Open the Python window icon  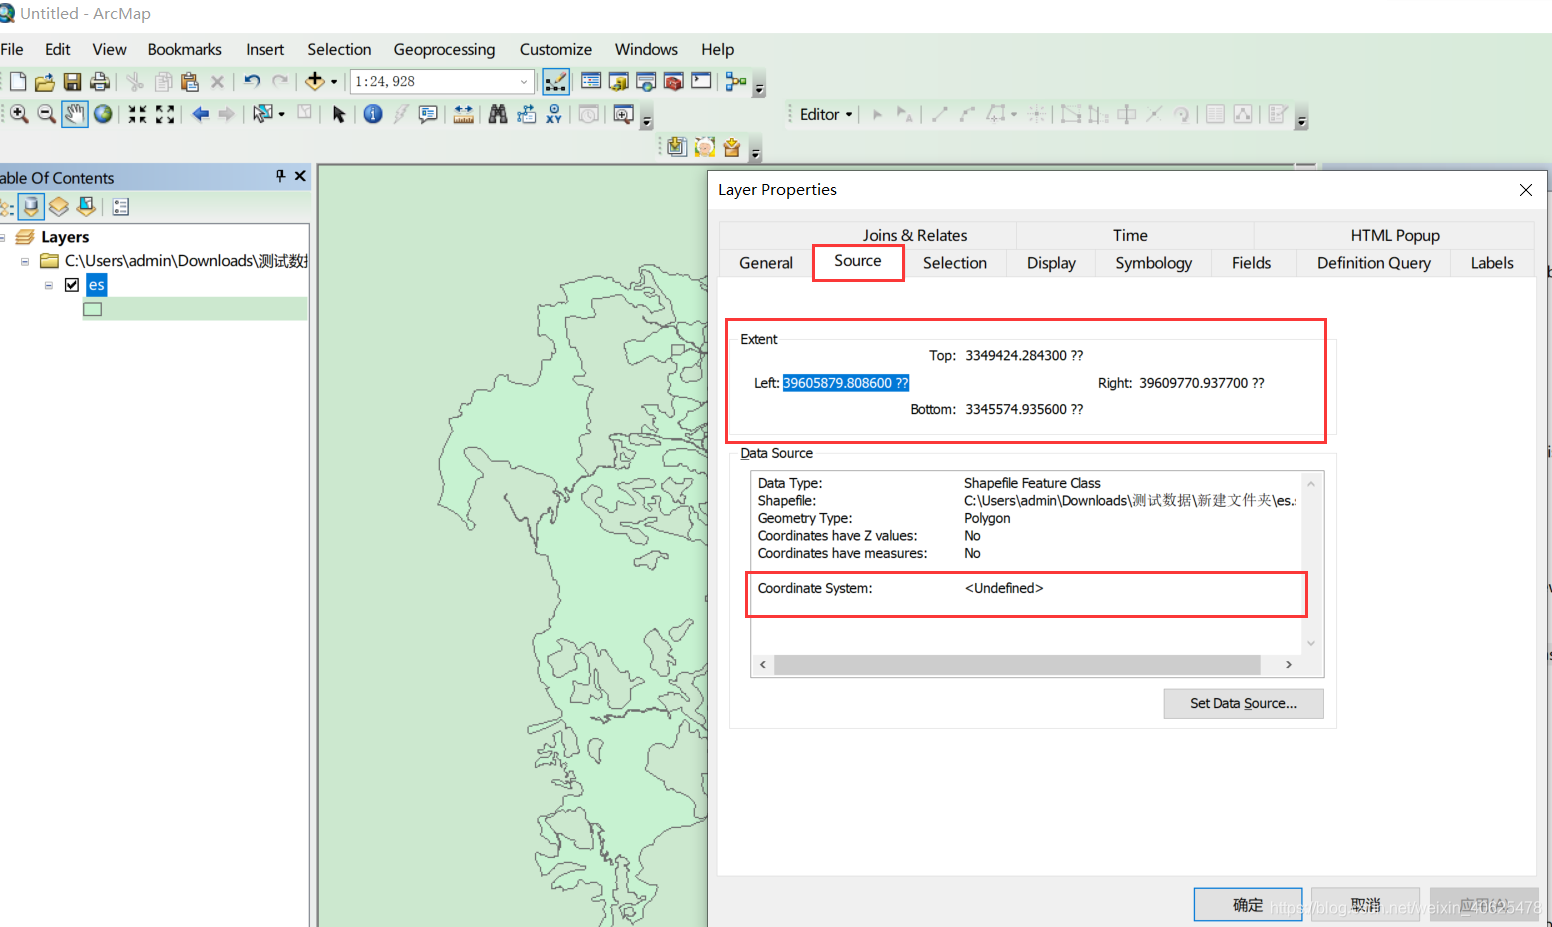click(x=701, y=81)
